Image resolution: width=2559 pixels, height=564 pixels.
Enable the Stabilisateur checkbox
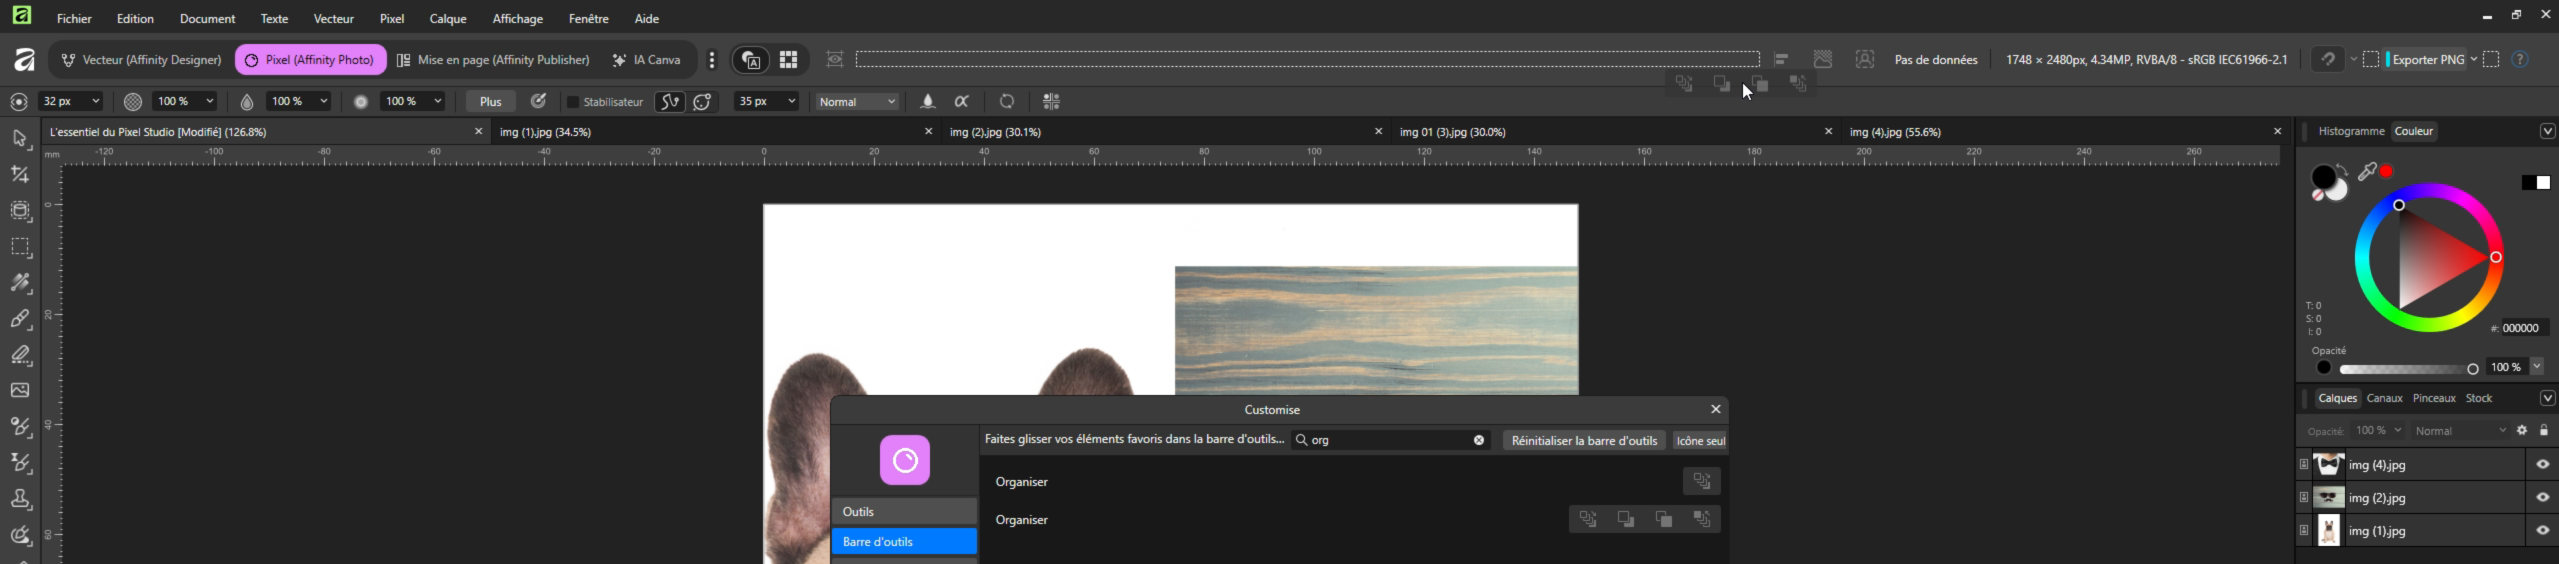coord(573,102)
